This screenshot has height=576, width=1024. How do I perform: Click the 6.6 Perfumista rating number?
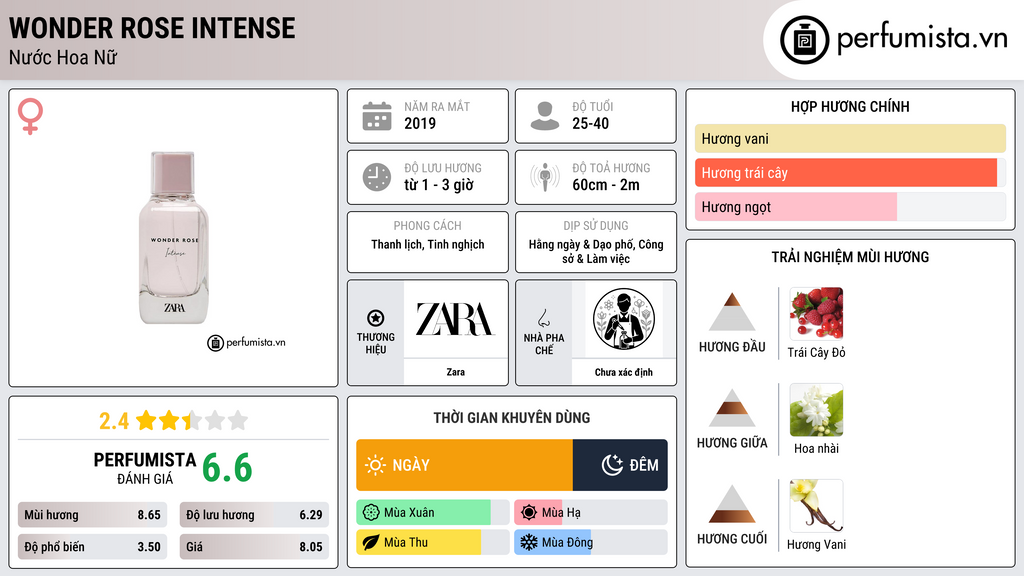click(x=227, y=468)
